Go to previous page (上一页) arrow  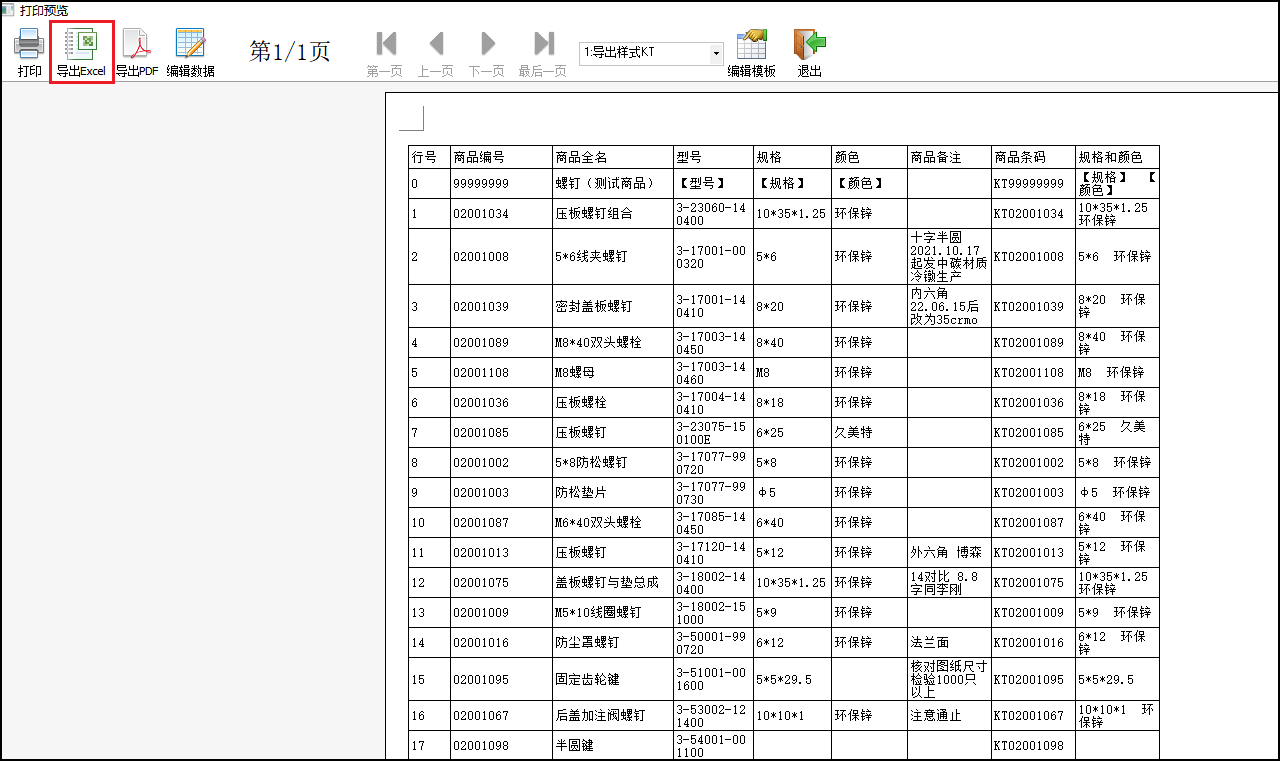click(436, 44)
